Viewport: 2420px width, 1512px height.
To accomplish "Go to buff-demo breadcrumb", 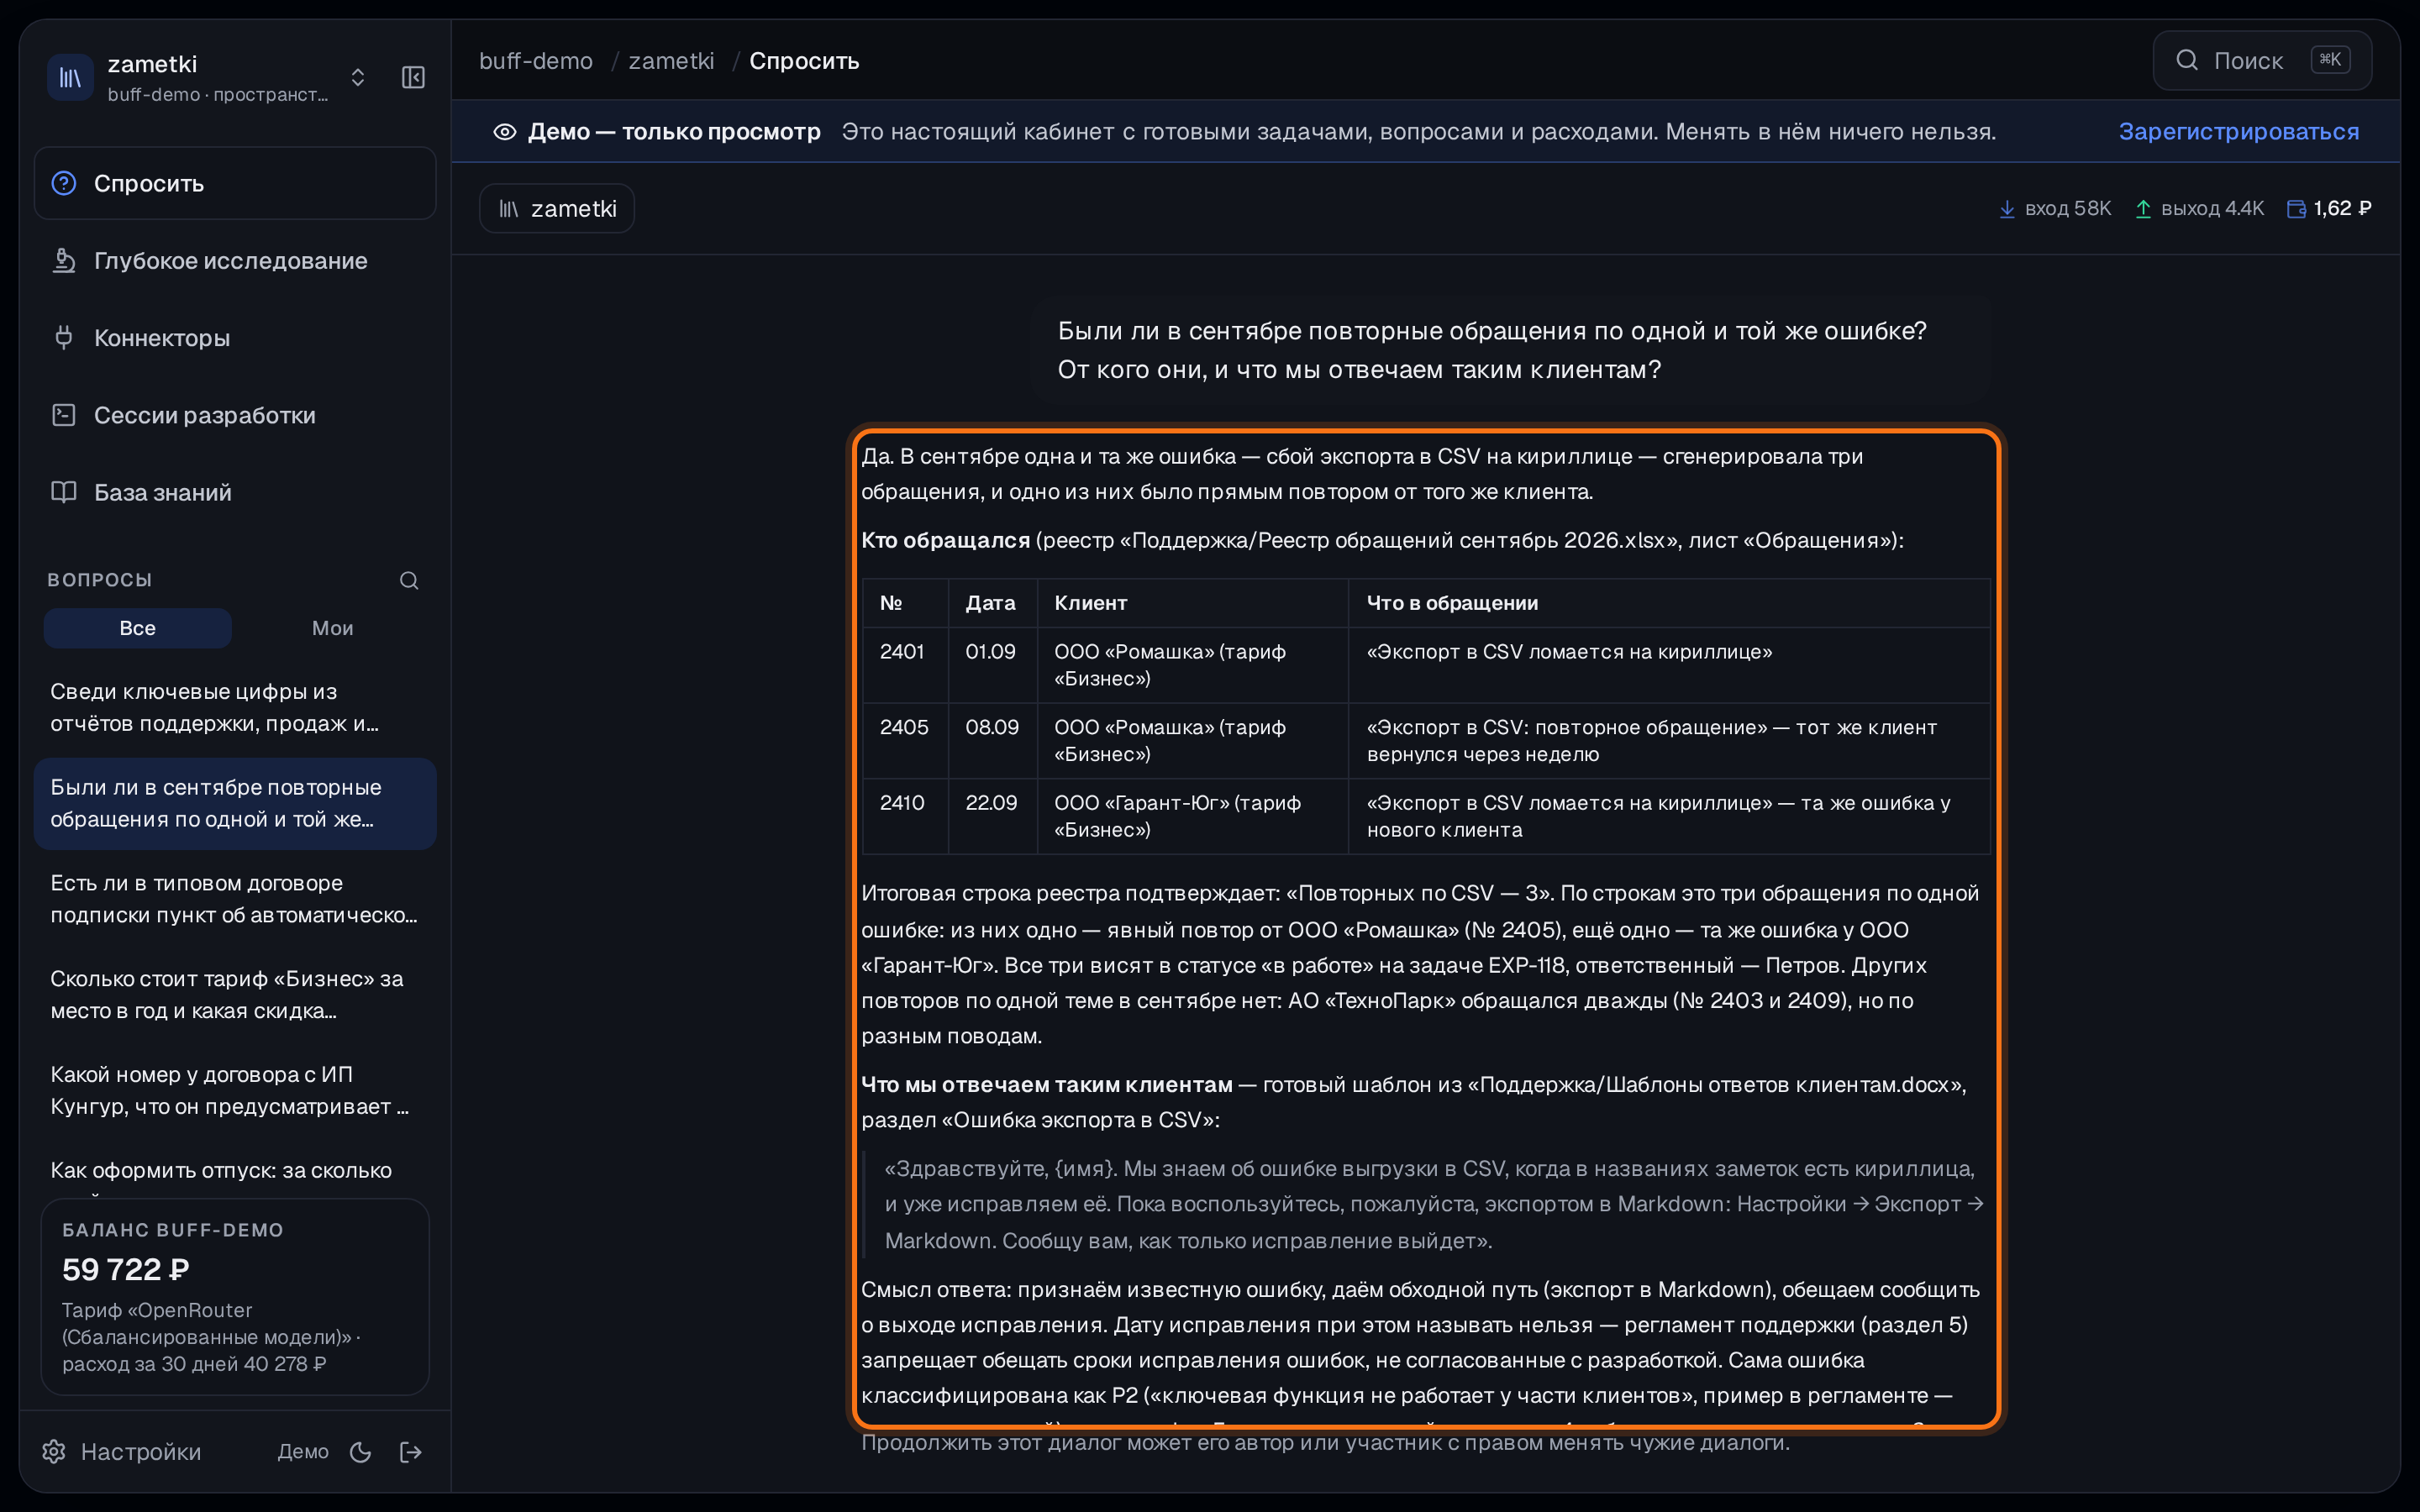I will [x=536, y=61].
